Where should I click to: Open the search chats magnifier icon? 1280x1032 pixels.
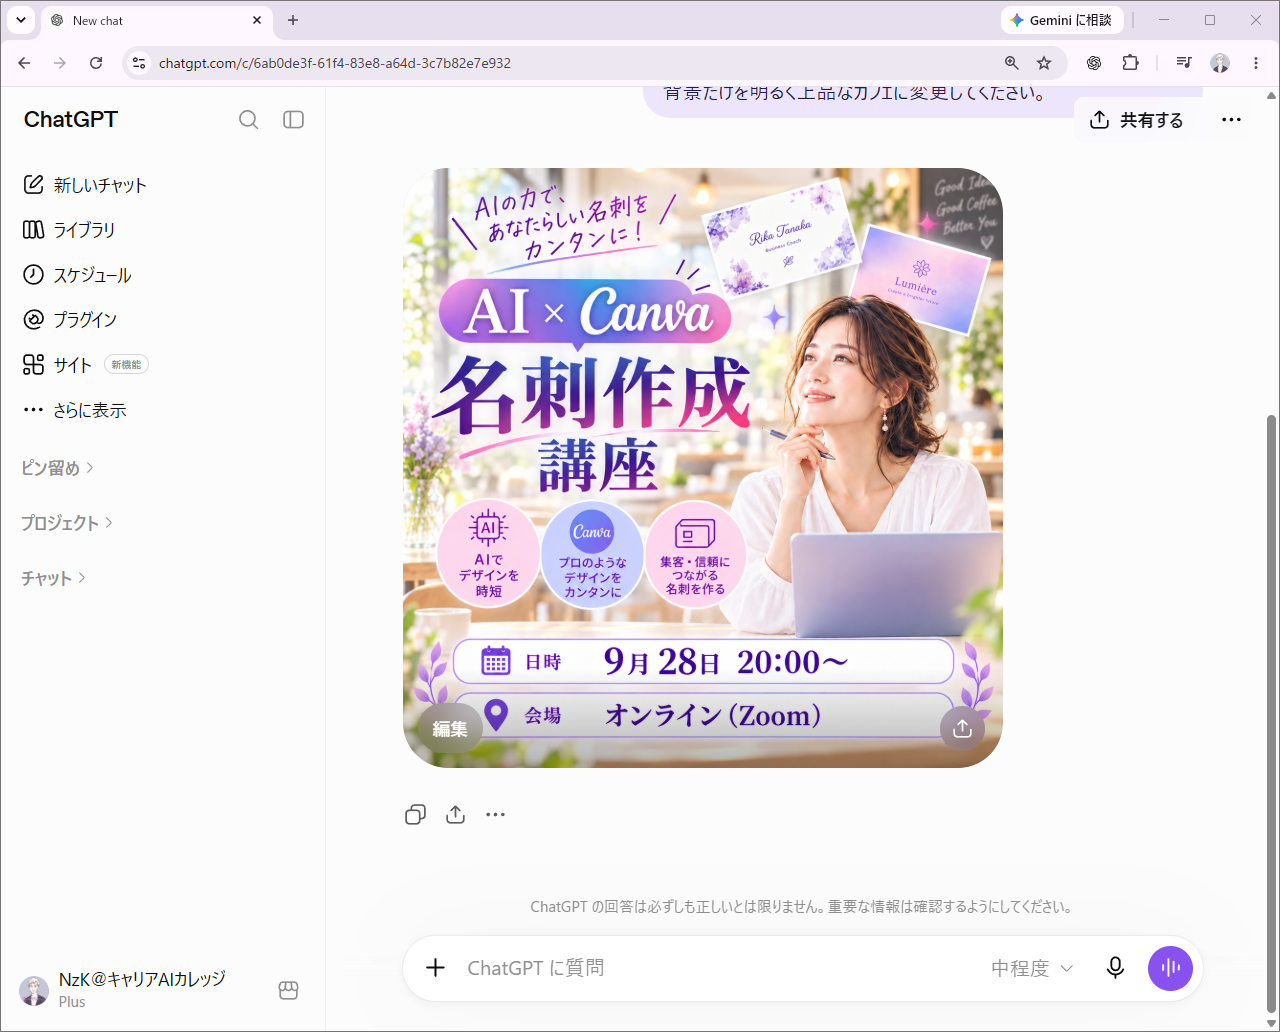click(x=249, y=120)
